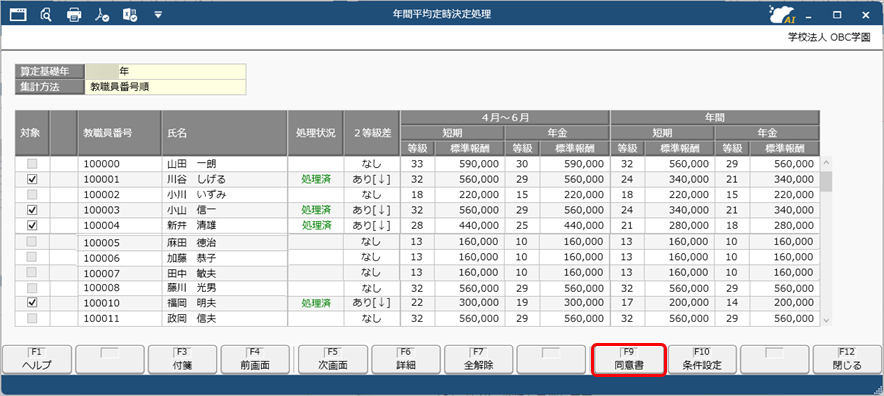Viewport: 884px width, 396px height.
Task: Click the vertical scrollbar thumb of the table
Action: [x=826, y=182]
